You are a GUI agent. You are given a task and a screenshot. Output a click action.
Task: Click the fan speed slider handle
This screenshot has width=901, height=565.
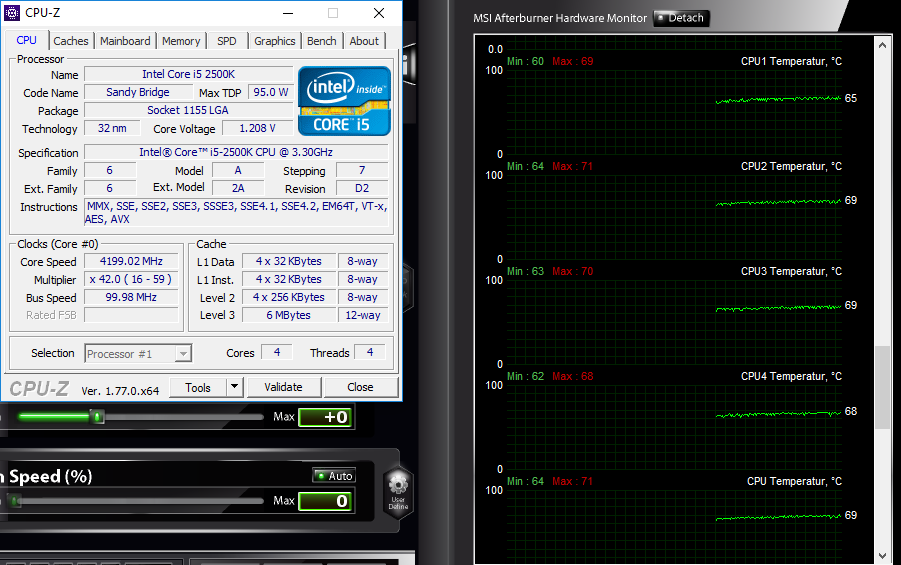[x=16, y=501]
